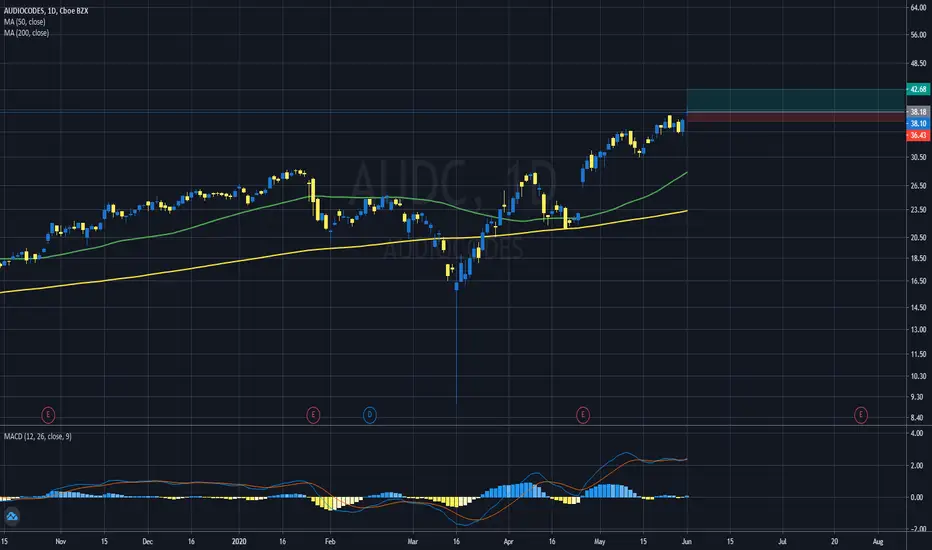
Task: Click the Mar label on time axis
Action: click(413, 541)
